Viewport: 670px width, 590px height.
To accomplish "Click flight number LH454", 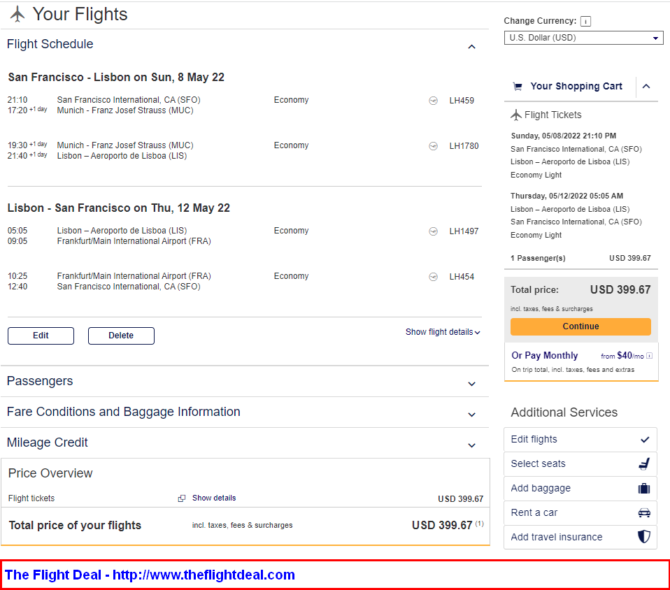I will (x=461, y=277).
